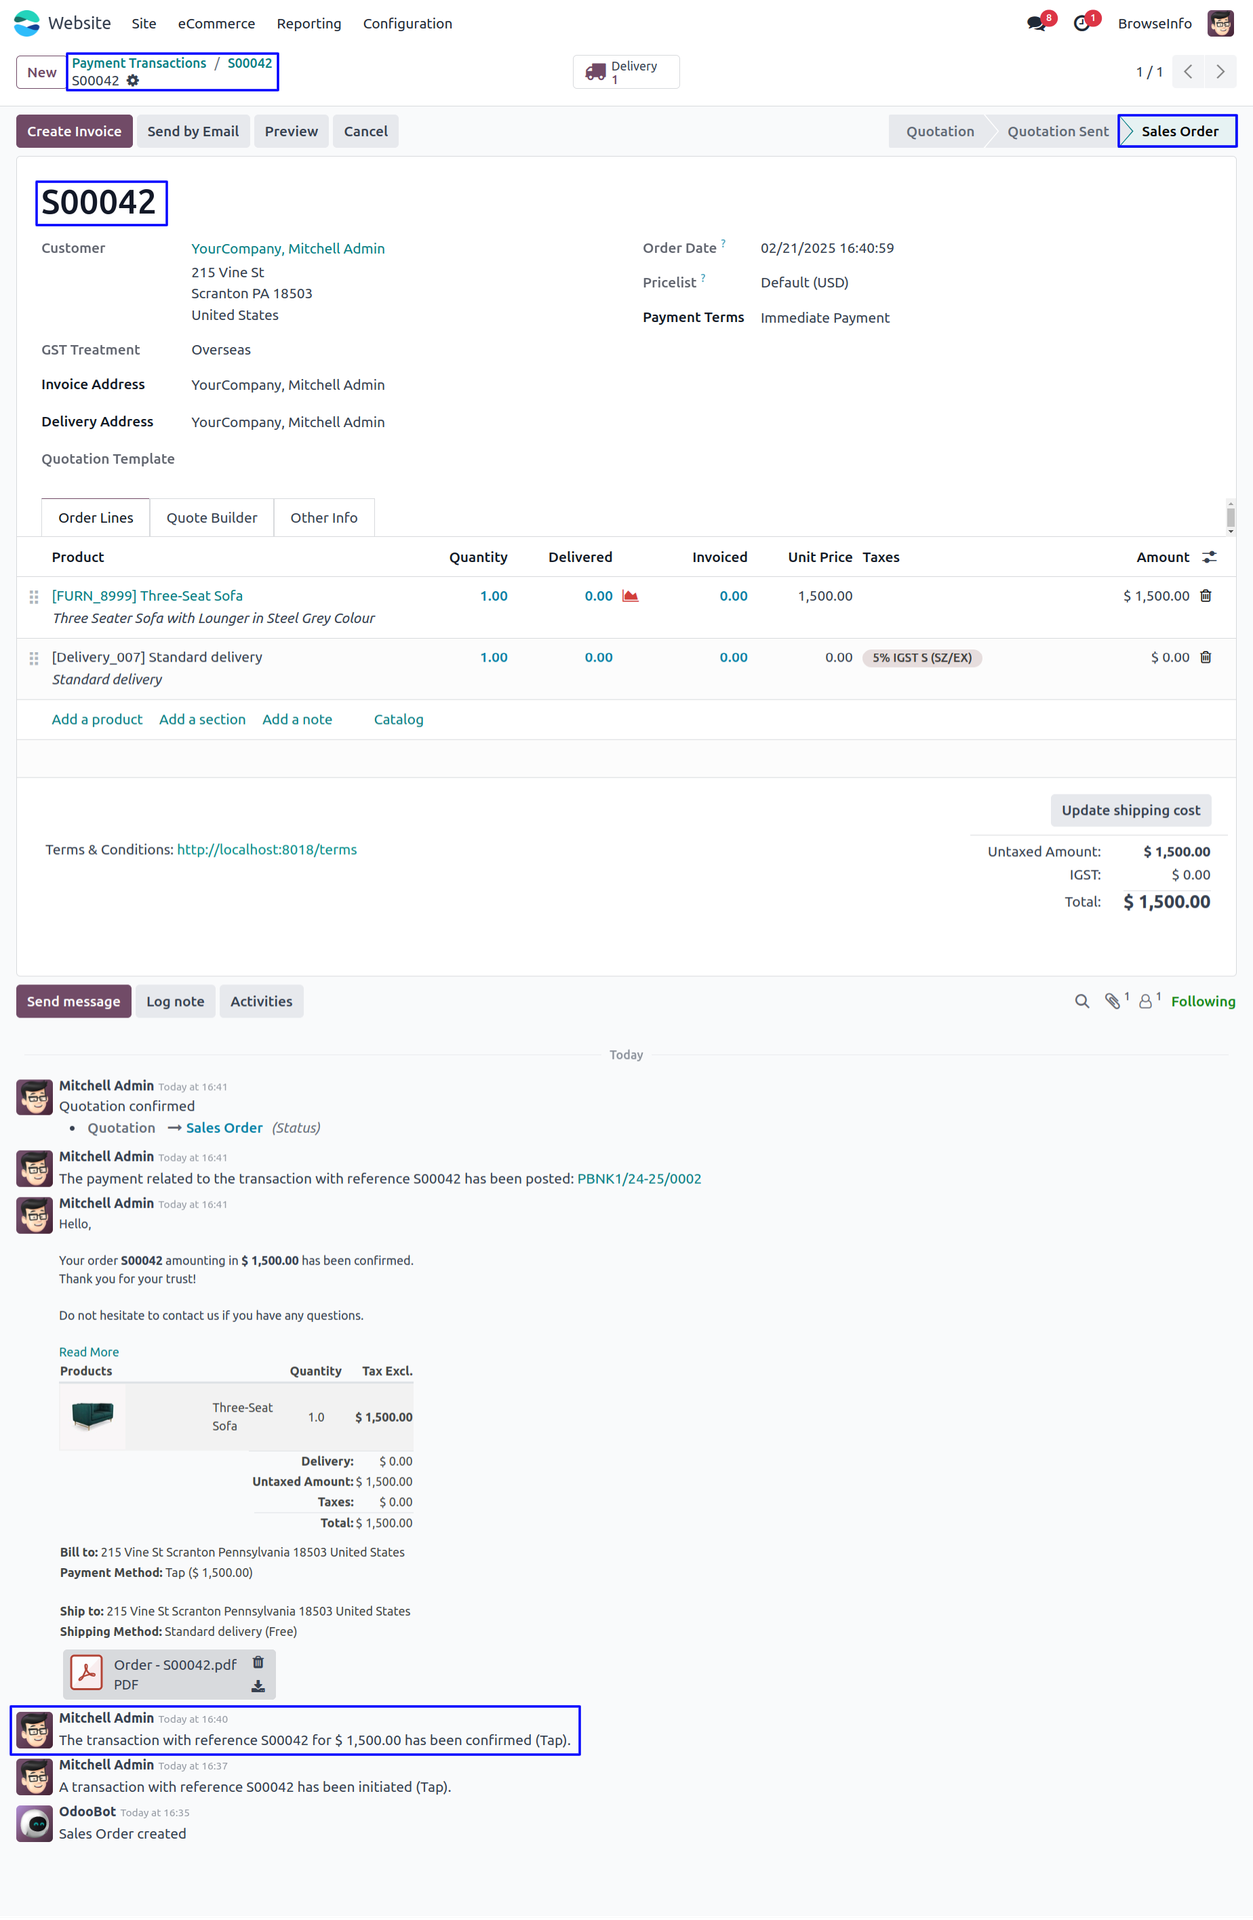Go to the next record arrow
This screenshot has height=1920, width=1253.
pos(1220,72)
